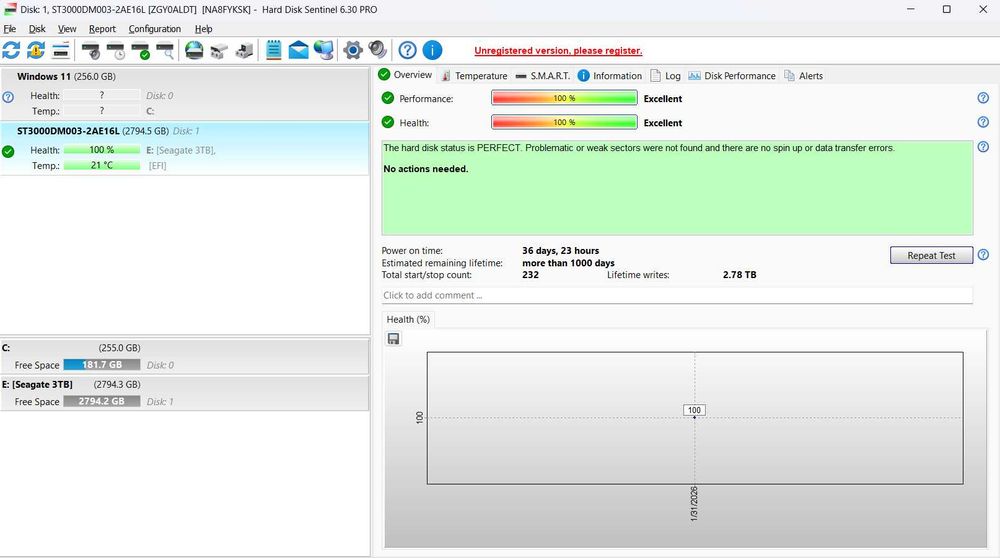Viewport: 1000px width, 558px height.
Task: Click the disk with speaker acoustic icon
Action: [x=91, y=50]
